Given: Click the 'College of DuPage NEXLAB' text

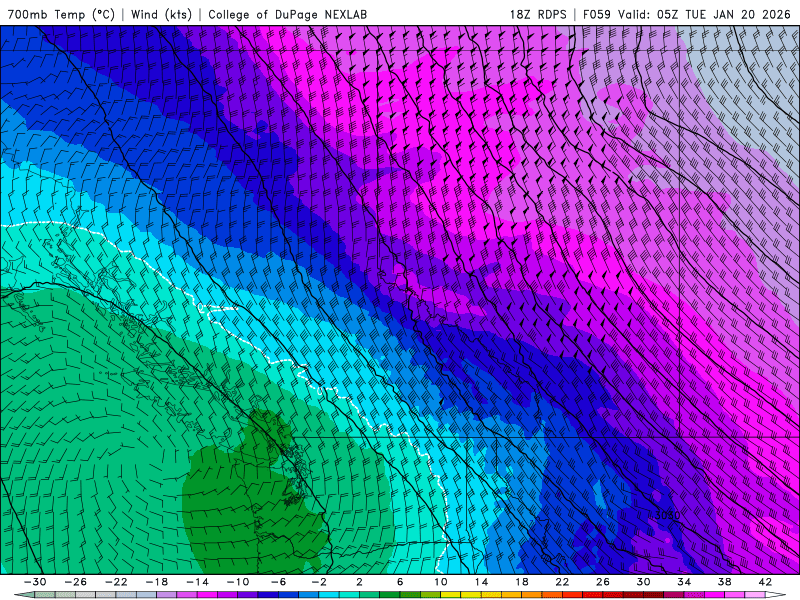Looking at the screenshot, I should (287, 14).
